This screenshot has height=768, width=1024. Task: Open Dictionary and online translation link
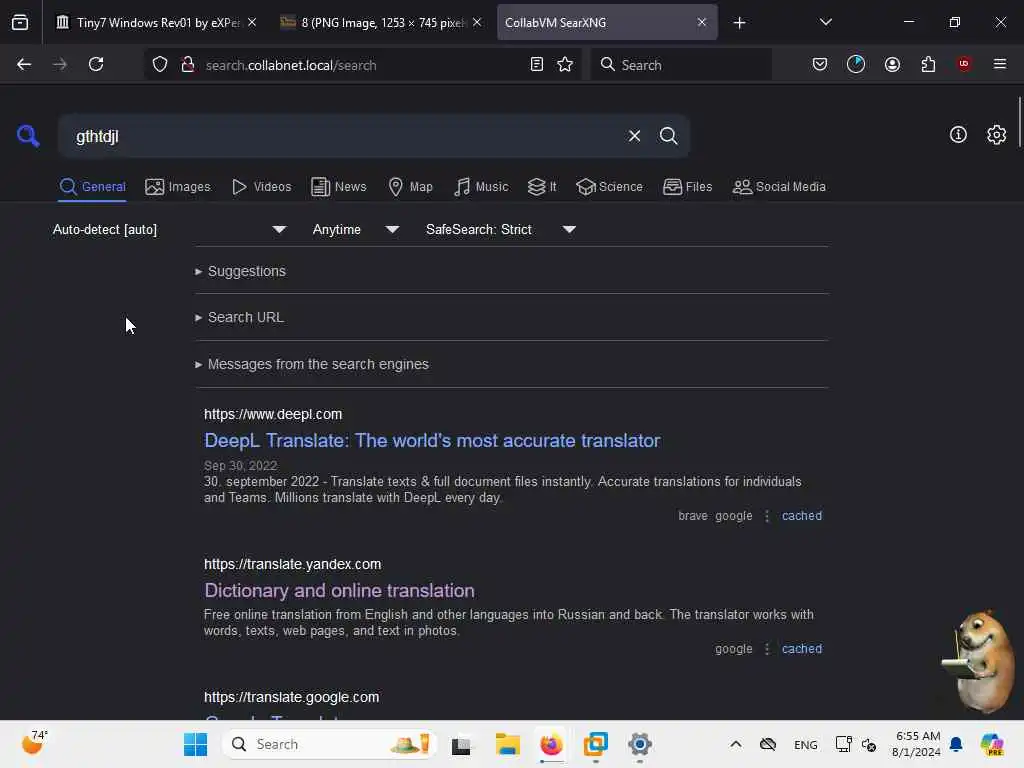click(339, 590)
